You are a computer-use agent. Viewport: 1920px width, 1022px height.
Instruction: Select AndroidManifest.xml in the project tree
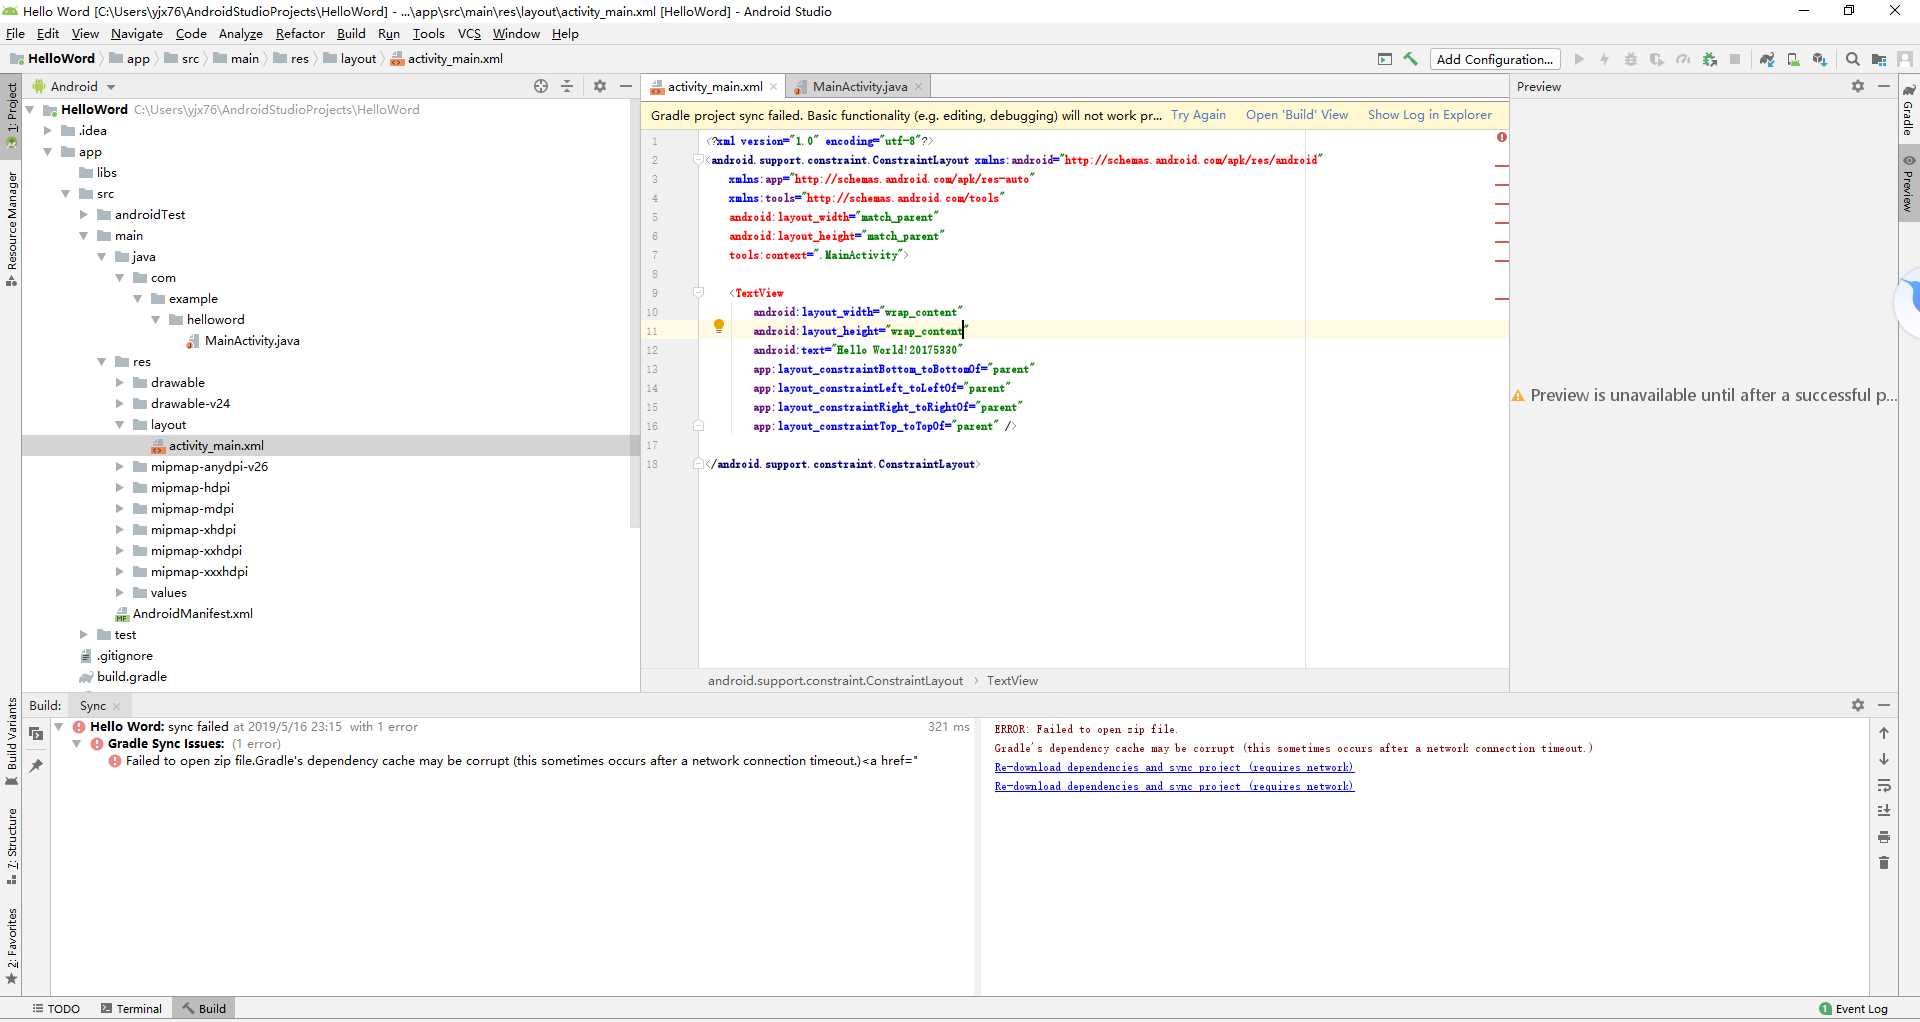click(x=192, y=613)
